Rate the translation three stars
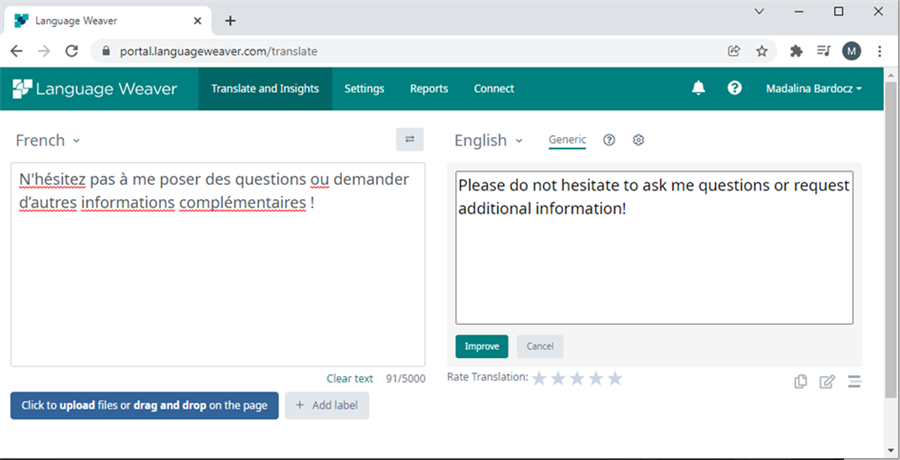900x460 pixels. tap(577, 378)
